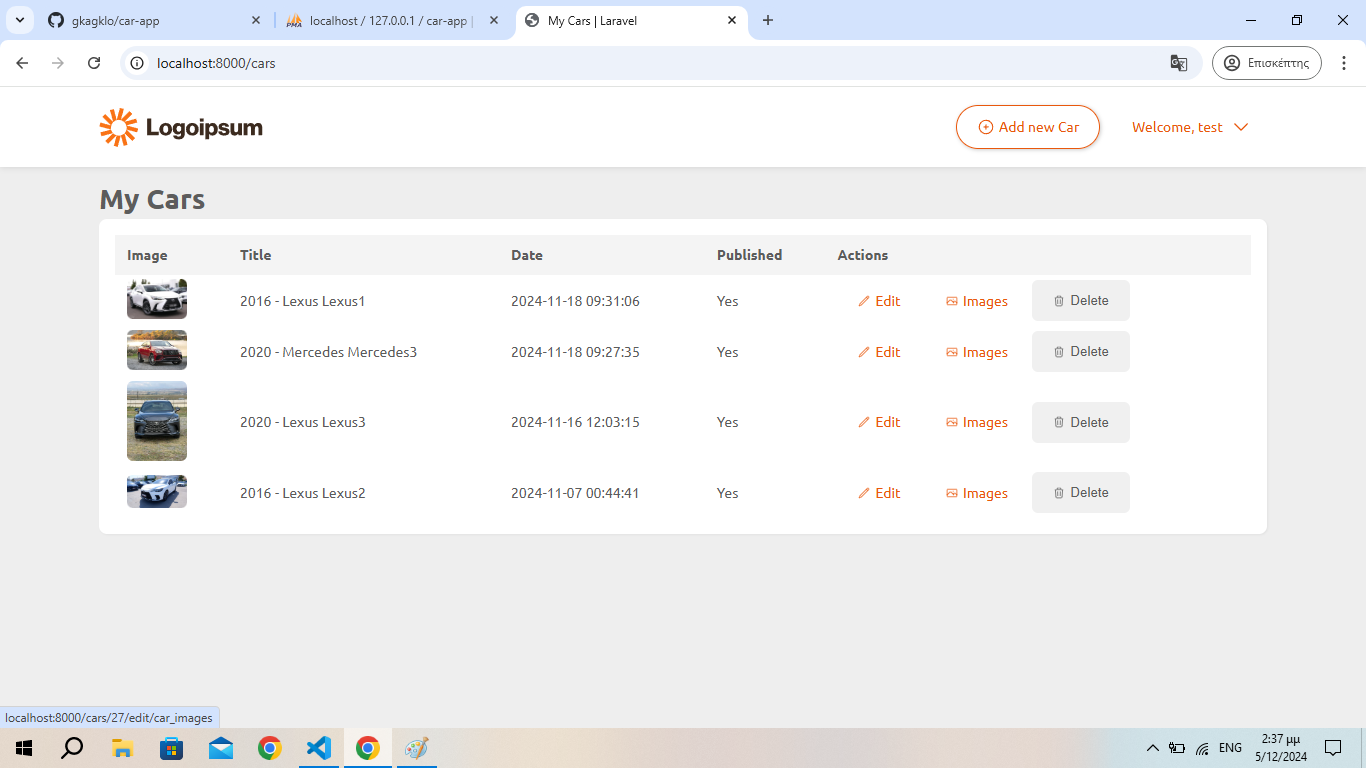Image resolution: width=1366 pixels, height=768 pixels.
Task: Select the title text 2016 - Lexus Lexus2
Action: coord(303,493)
